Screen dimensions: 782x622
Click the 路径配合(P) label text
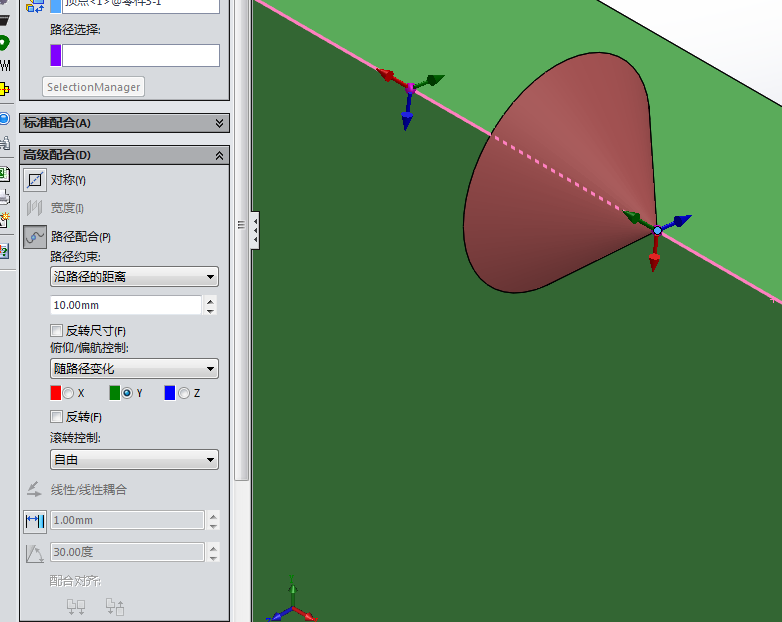tap(81, 236)
